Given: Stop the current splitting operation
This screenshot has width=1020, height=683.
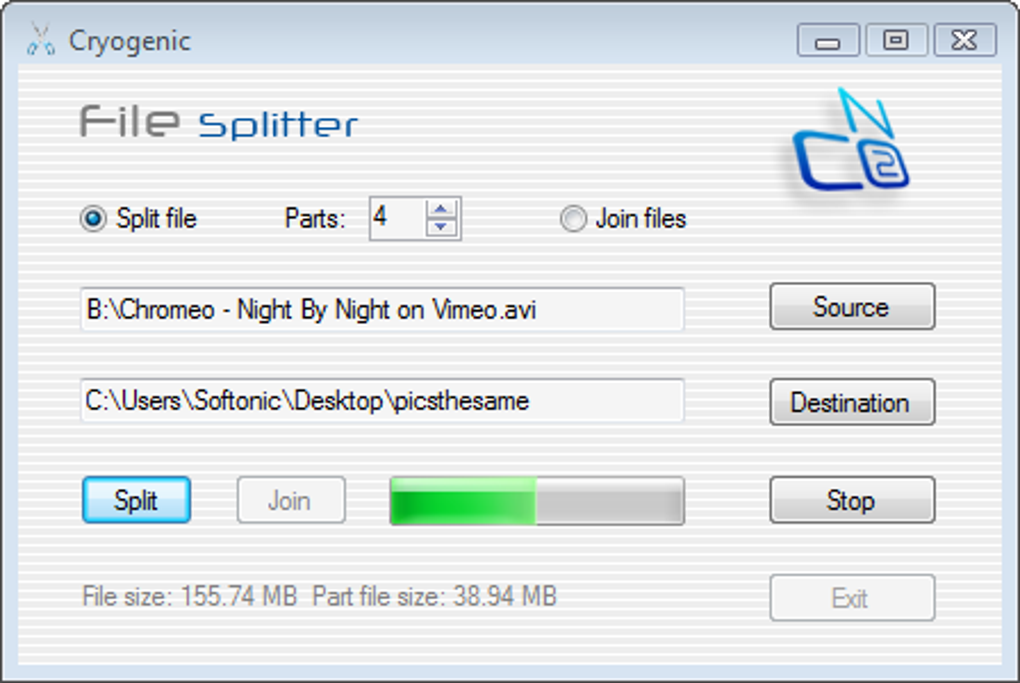Looking at the screenshot, I should coord(851,500).
